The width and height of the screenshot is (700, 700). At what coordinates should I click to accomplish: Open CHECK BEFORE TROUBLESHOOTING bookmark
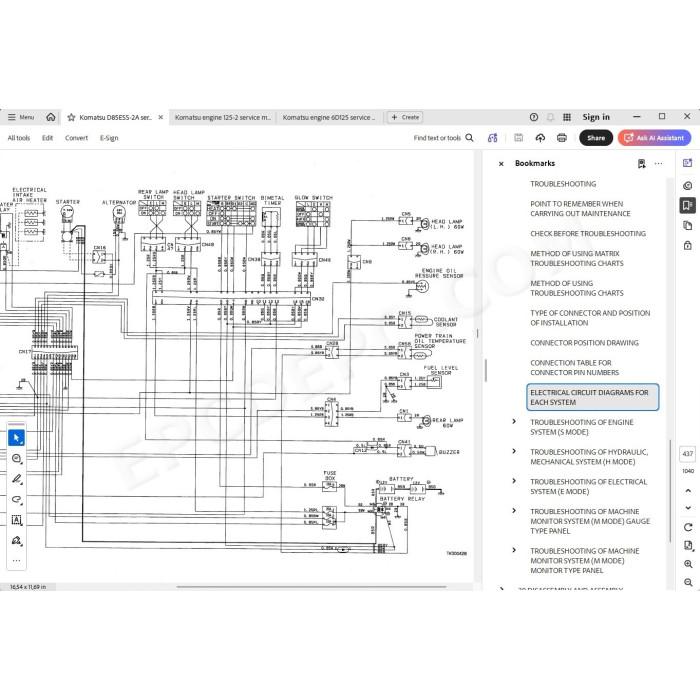click(x=588, y=233)
